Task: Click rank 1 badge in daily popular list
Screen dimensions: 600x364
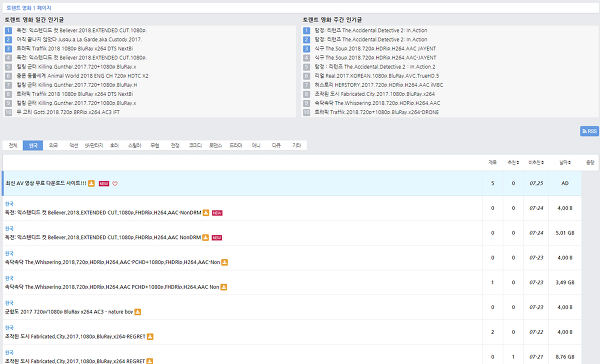Action: pyautogui.click(x=8, y=31)
